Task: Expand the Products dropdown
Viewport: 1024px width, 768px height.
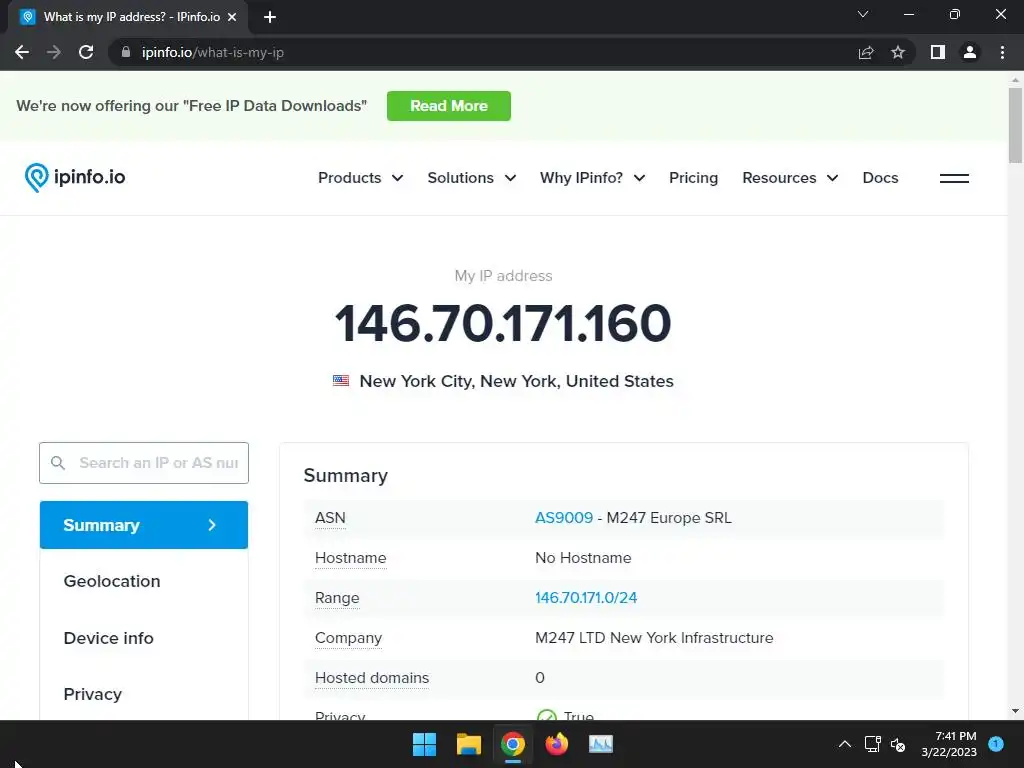Action: click(x=360, y=178)
